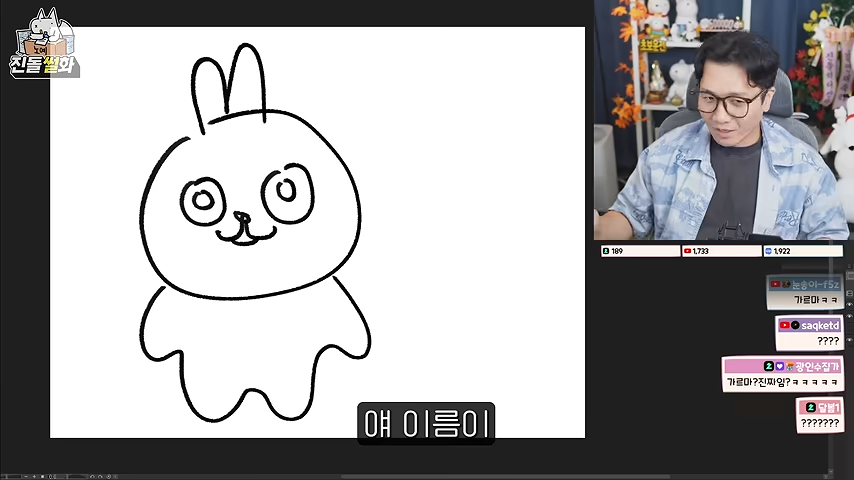
Task: Click the reset rotation circular icon
Action: (x=108, y=477)
